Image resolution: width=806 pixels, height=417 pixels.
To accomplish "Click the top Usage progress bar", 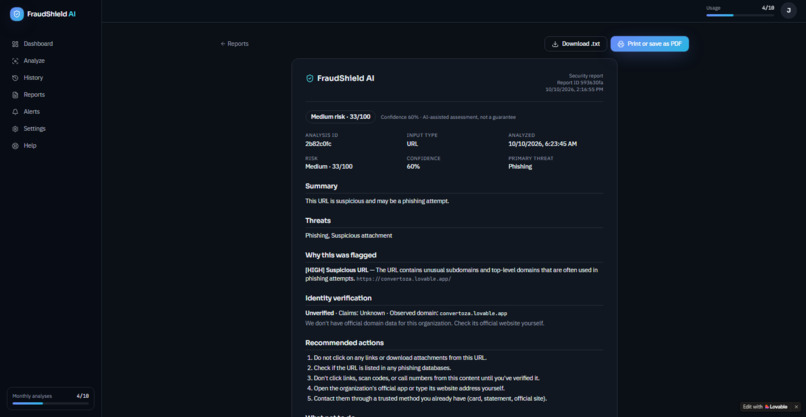I will 740,15.
